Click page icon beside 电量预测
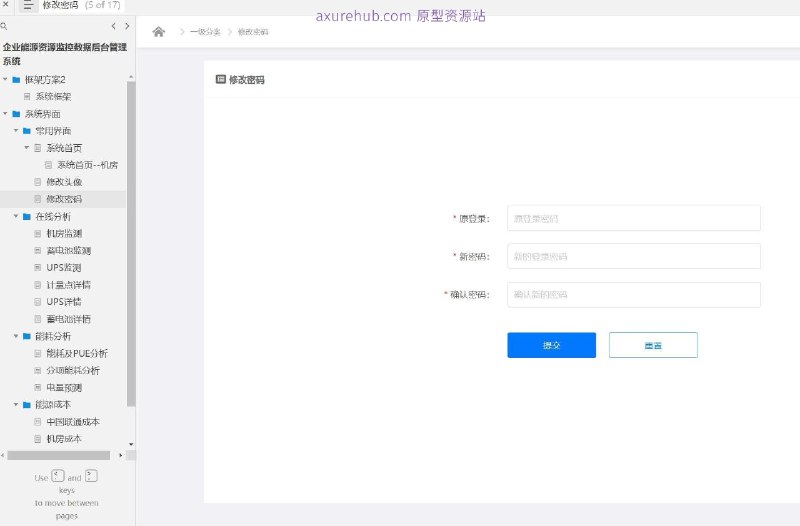 (38, 387)
